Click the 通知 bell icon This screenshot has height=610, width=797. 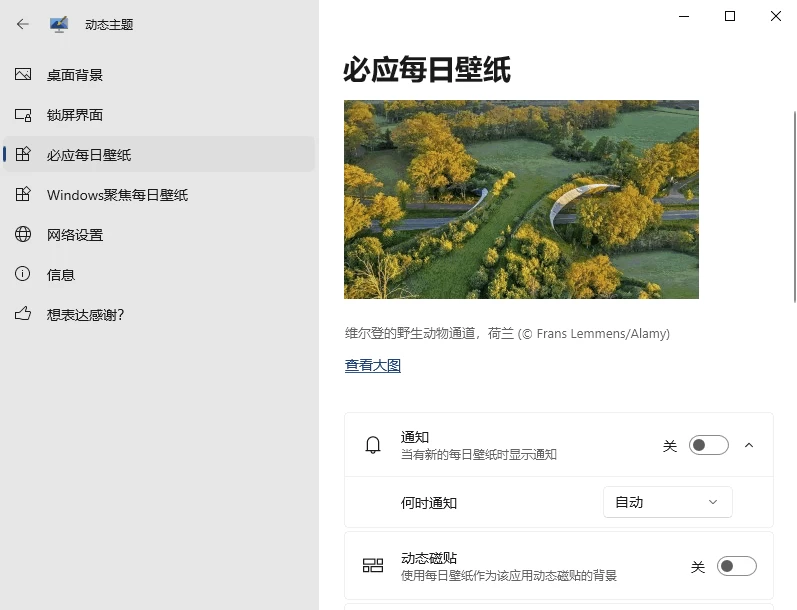tap(373, 445)
